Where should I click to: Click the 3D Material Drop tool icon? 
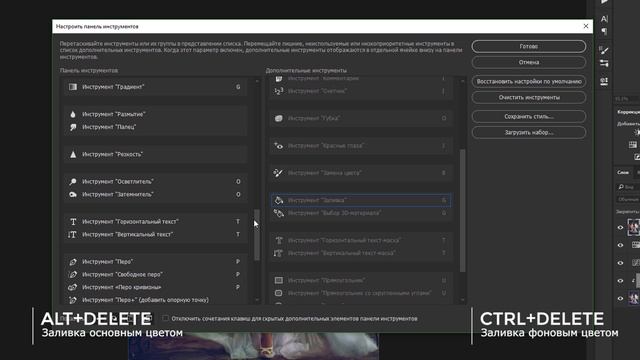click(x=278, y=213)
